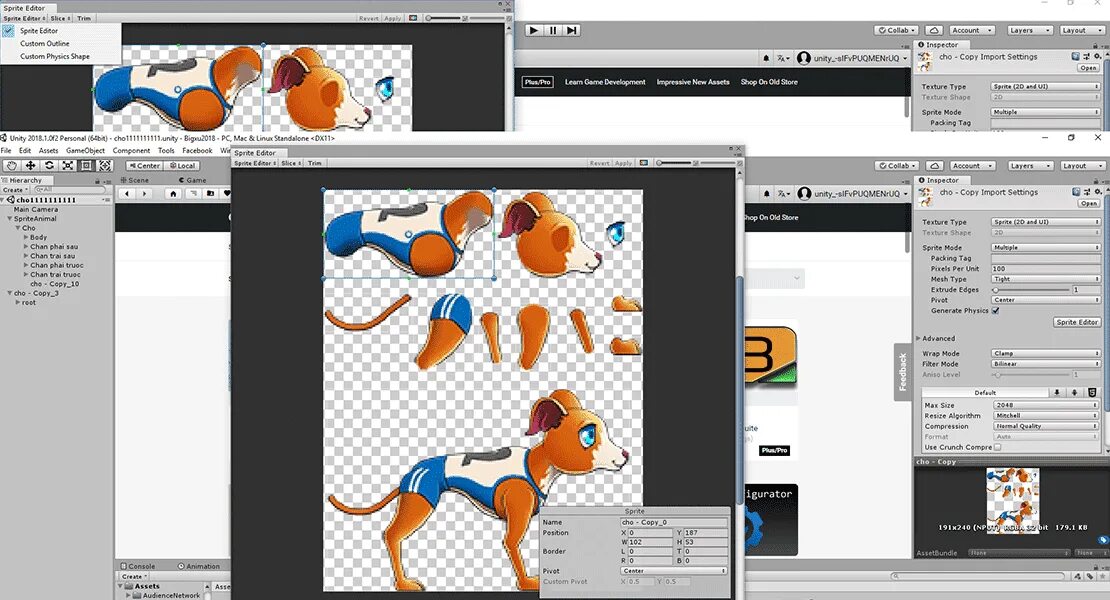The height and width of the screenshot is (600, 1110).
Task: Open the Compression quality dropdown
Action: (1046, 427)
